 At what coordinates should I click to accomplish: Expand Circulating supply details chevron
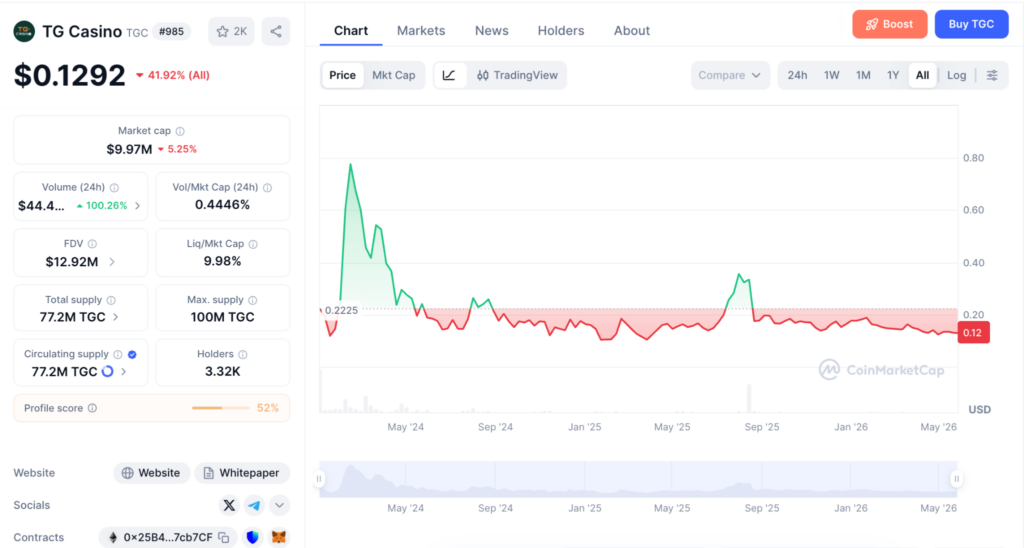tap(123, 372)
